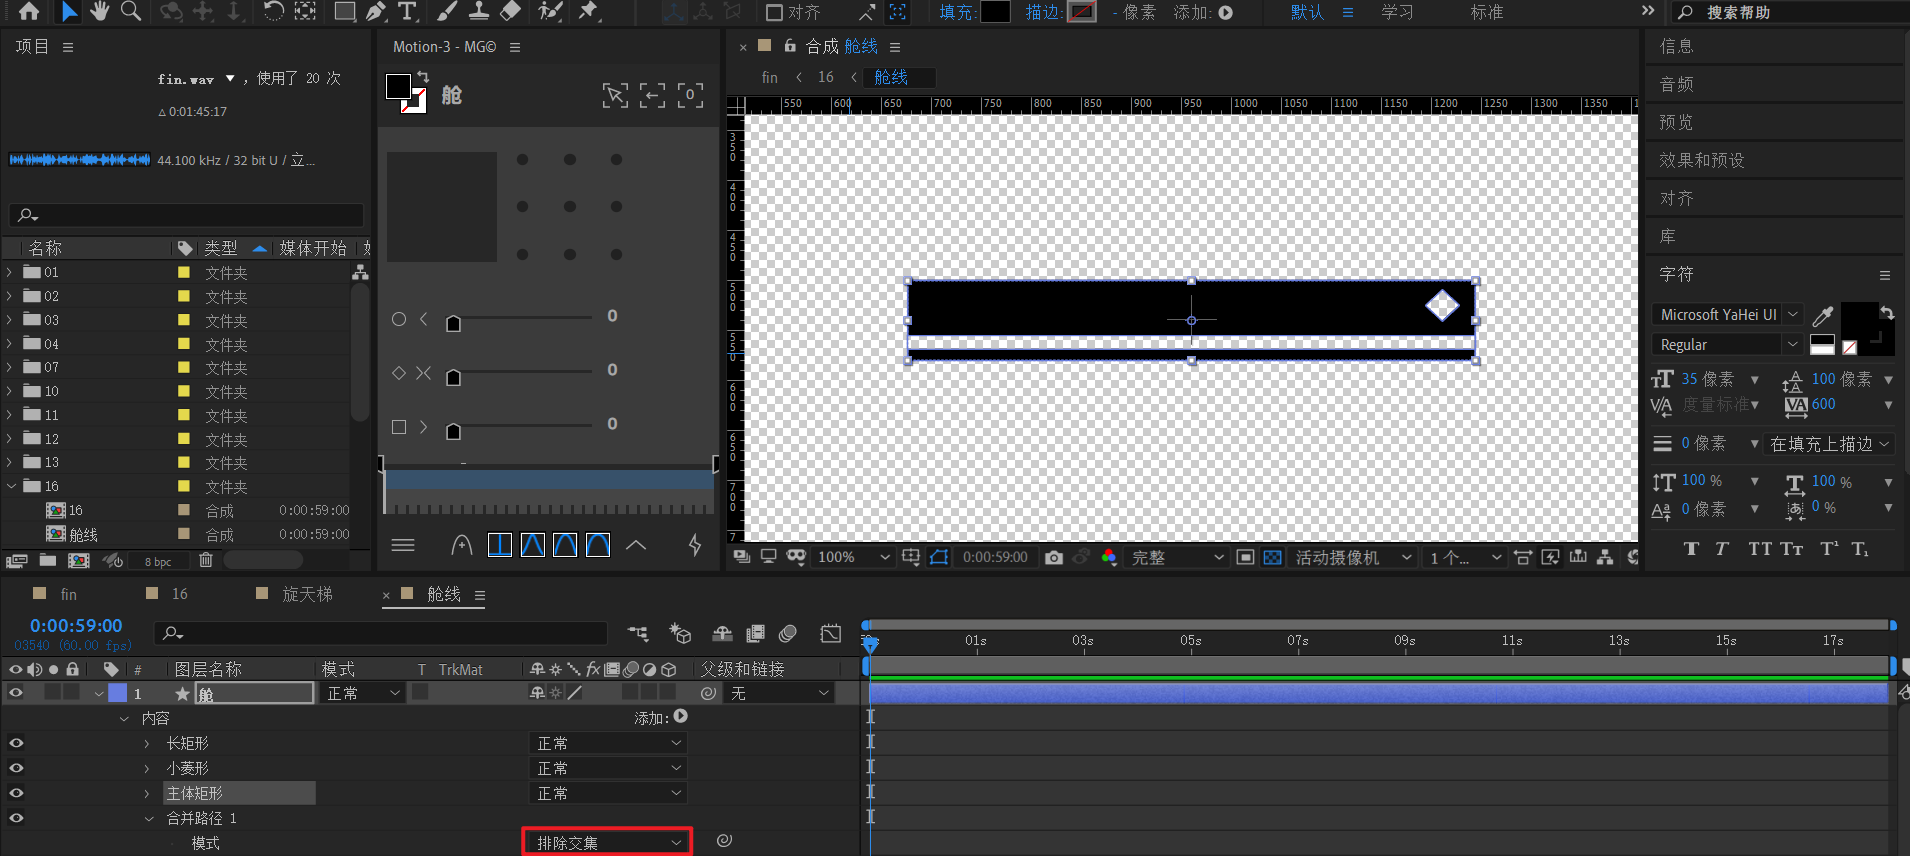Image resolution: width=1910 pixels, height=856 pixels.
Task: Click the first Motion-3 ease slider handle
Action: click(x=453, y=323)
